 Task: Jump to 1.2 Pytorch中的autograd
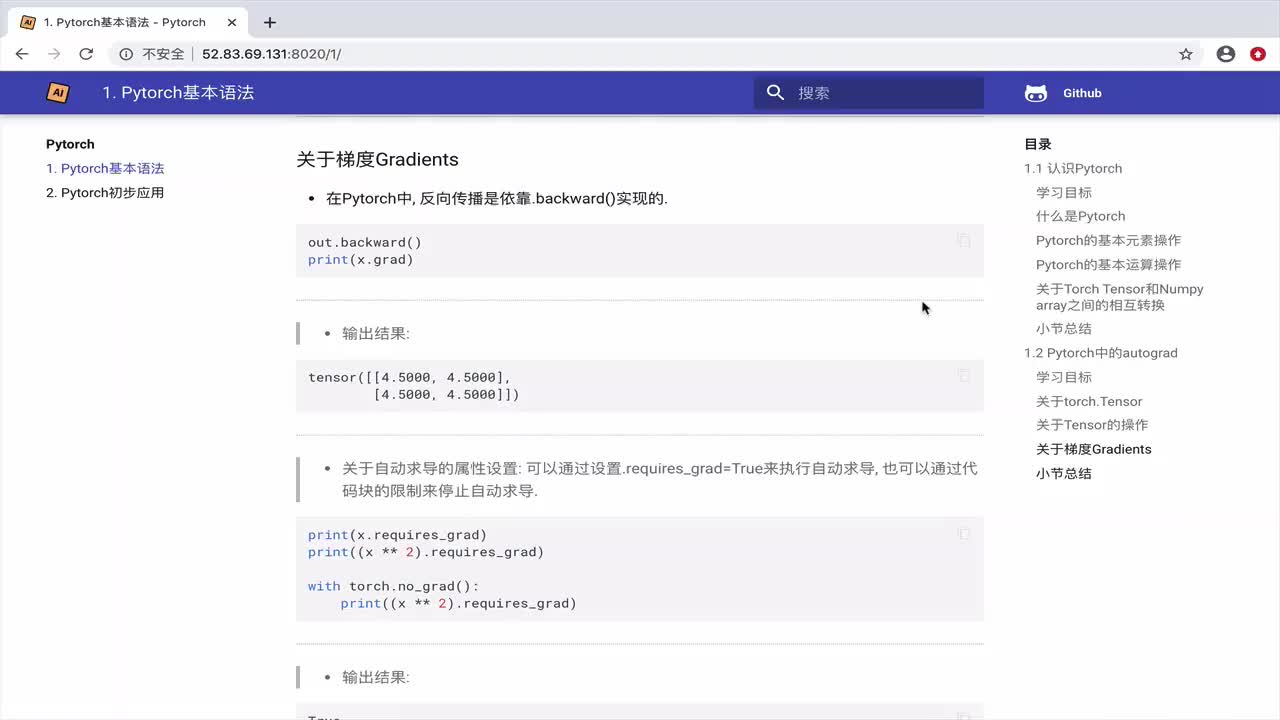[1101, 353]
